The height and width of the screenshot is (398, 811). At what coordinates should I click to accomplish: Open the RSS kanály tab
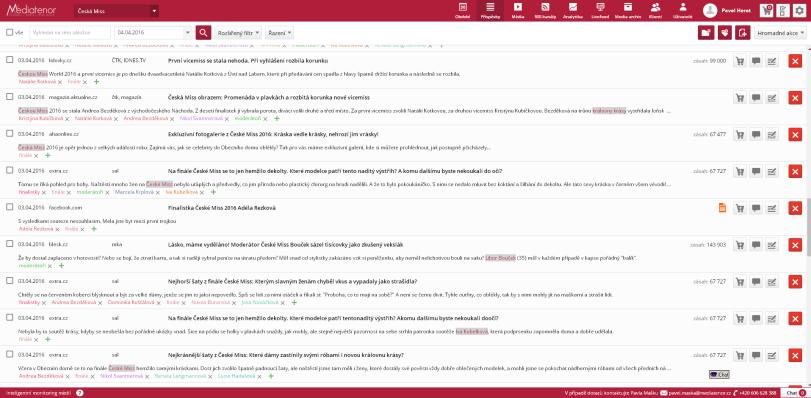pos(545,10)
